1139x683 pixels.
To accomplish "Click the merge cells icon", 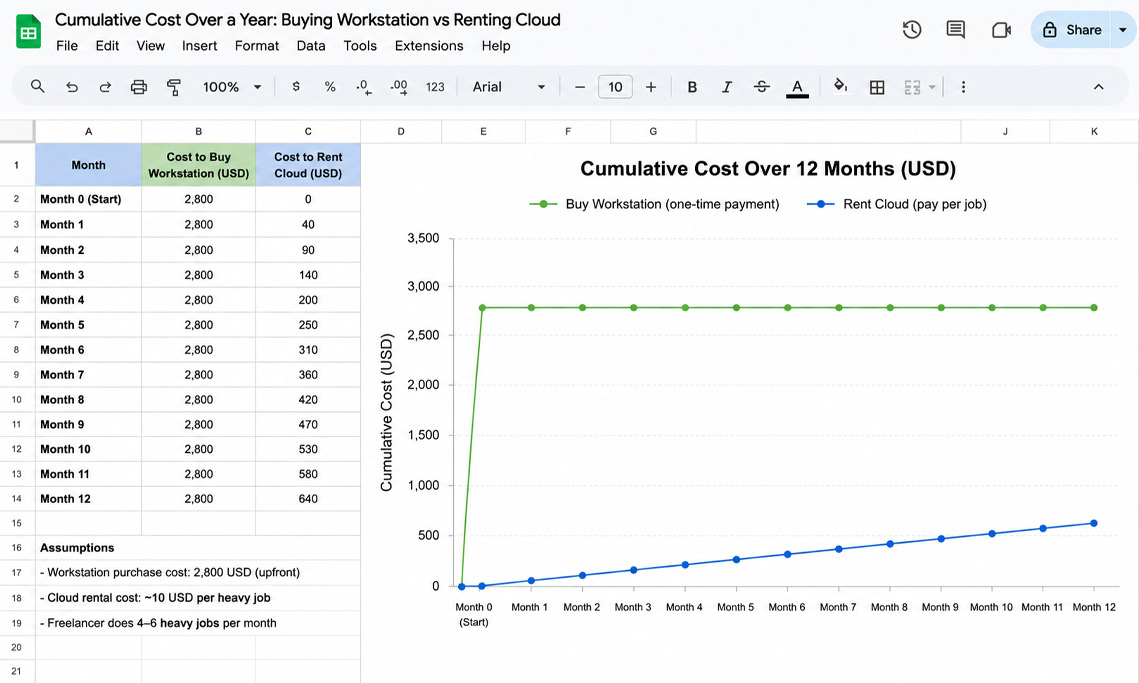I will 912,87.
